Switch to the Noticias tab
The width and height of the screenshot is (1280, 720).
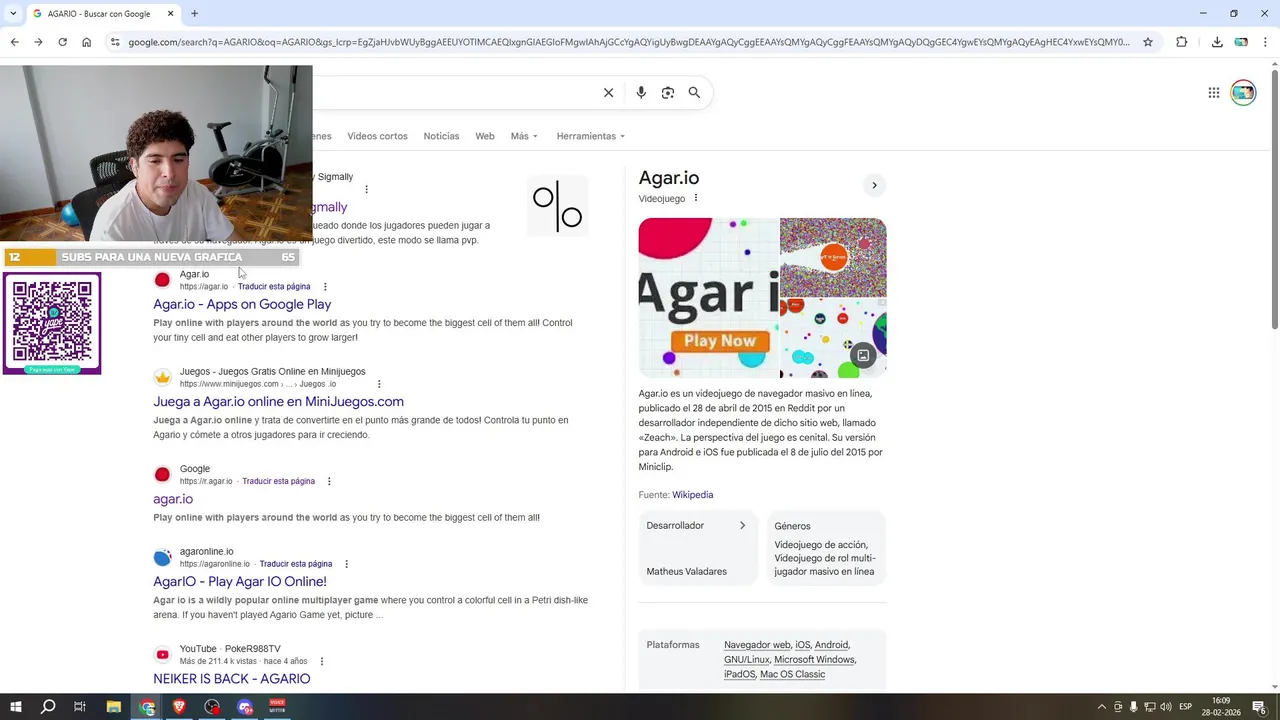[441, 136]
